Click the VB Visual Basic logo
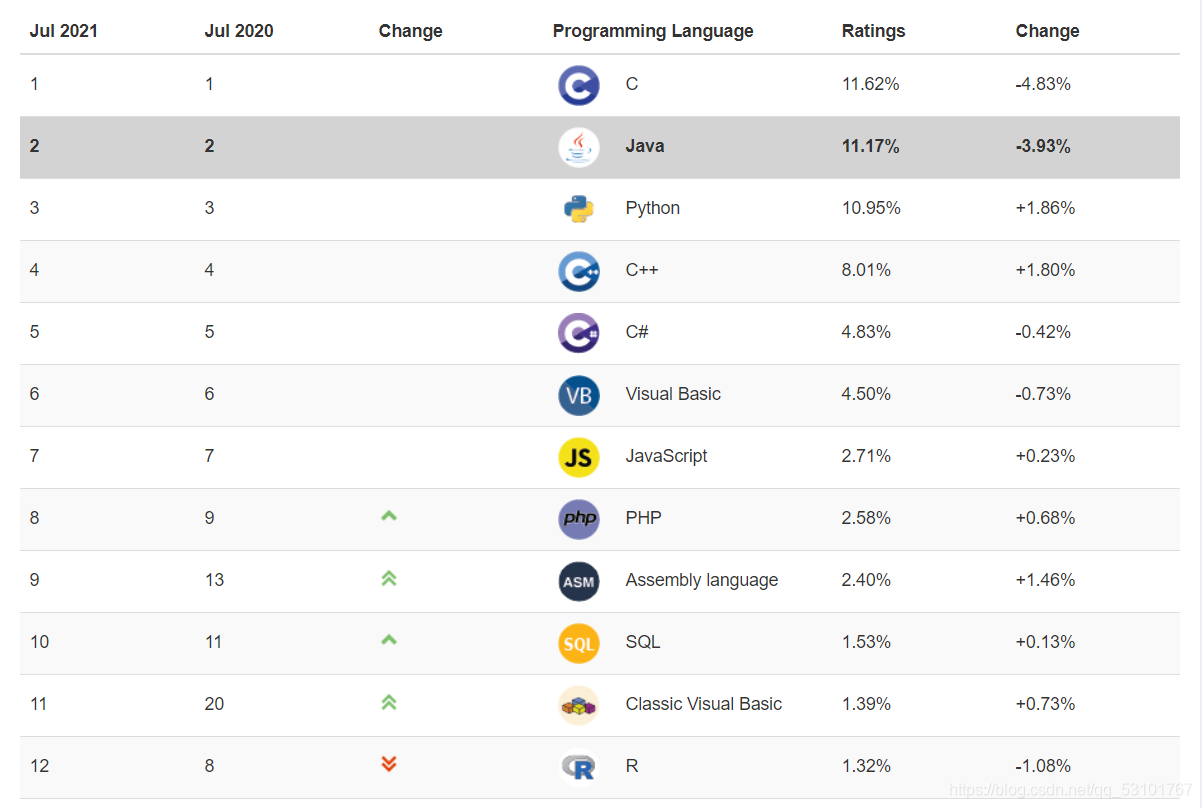Screen dimensions: 1202x808 click(579, 395)
